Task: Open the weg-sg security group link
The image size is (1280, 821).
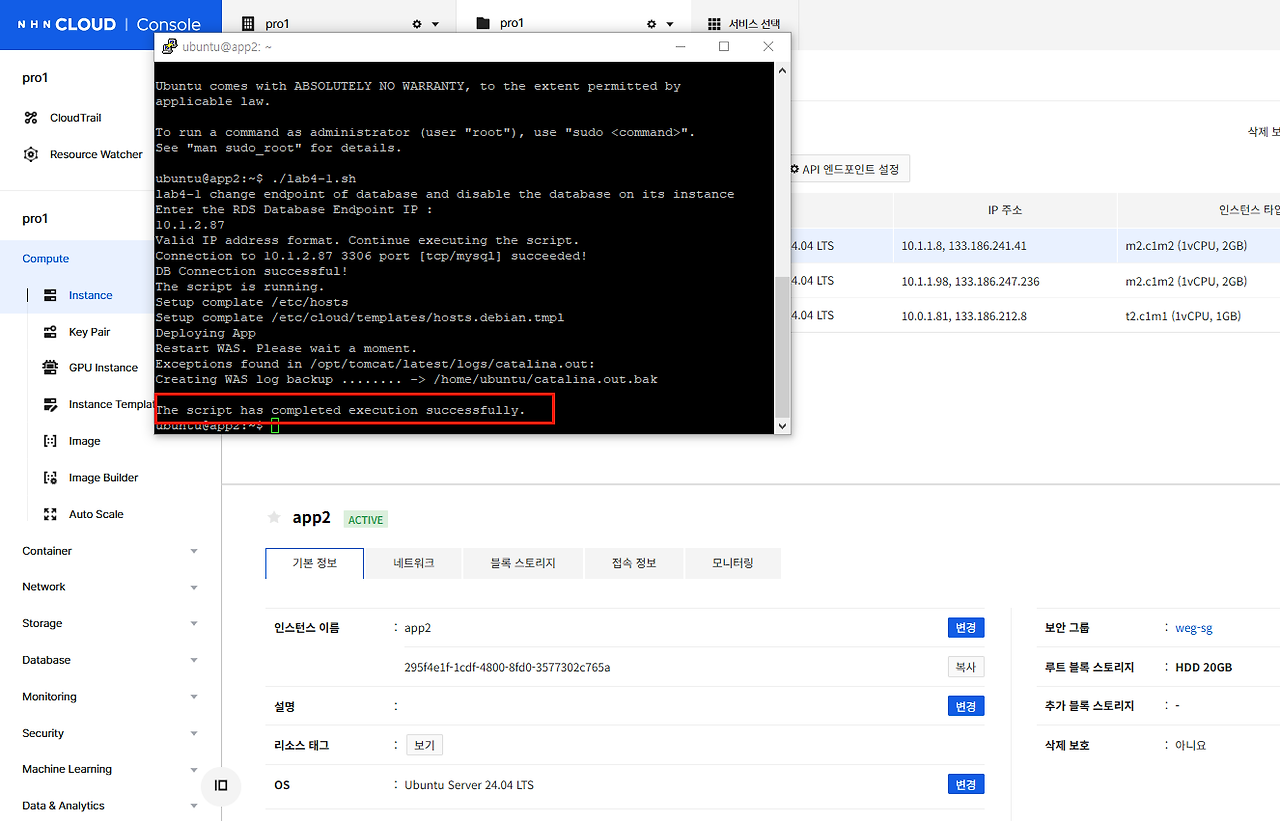Action: 1194,628
